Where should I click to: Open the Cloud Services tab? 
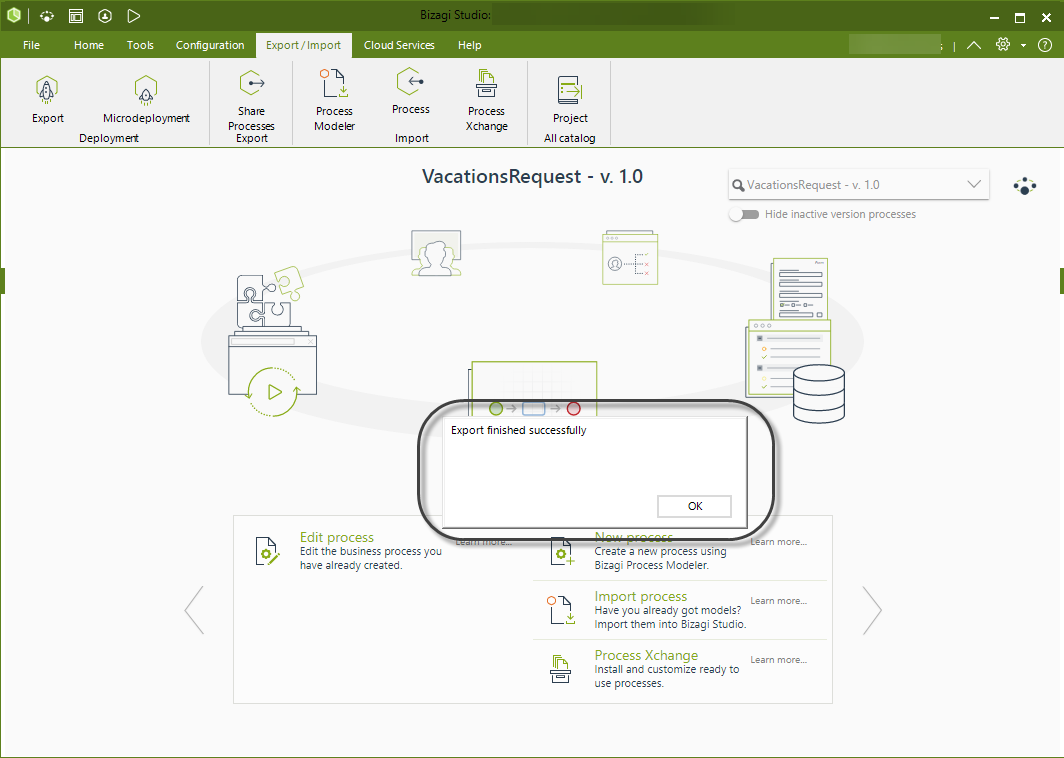coord(399,45)
